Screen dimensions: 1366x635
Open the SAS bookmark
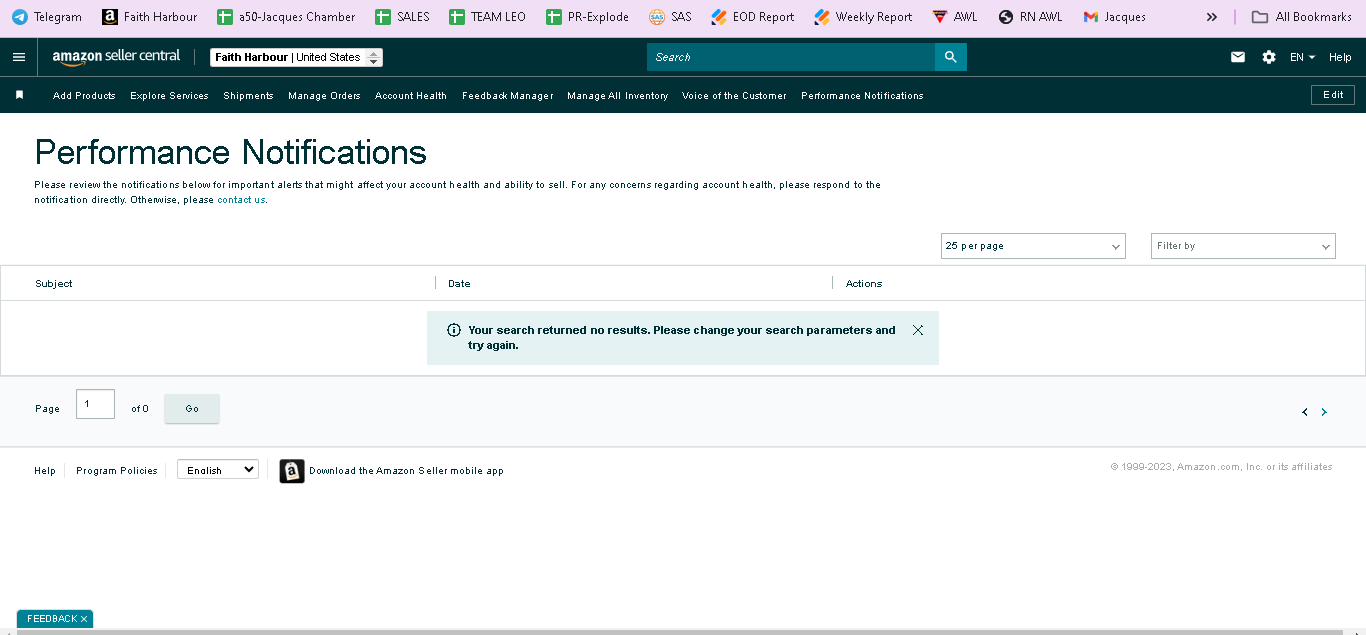point(670,17)
